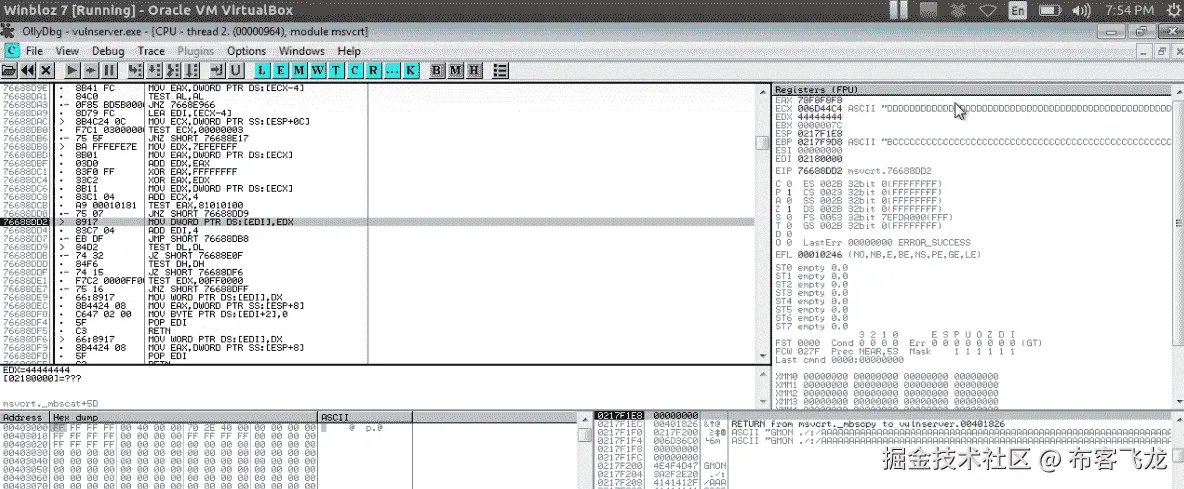Click the volume speaker indicator
The height and width of the screenshot is (489, 1184).
[1081, 11]
